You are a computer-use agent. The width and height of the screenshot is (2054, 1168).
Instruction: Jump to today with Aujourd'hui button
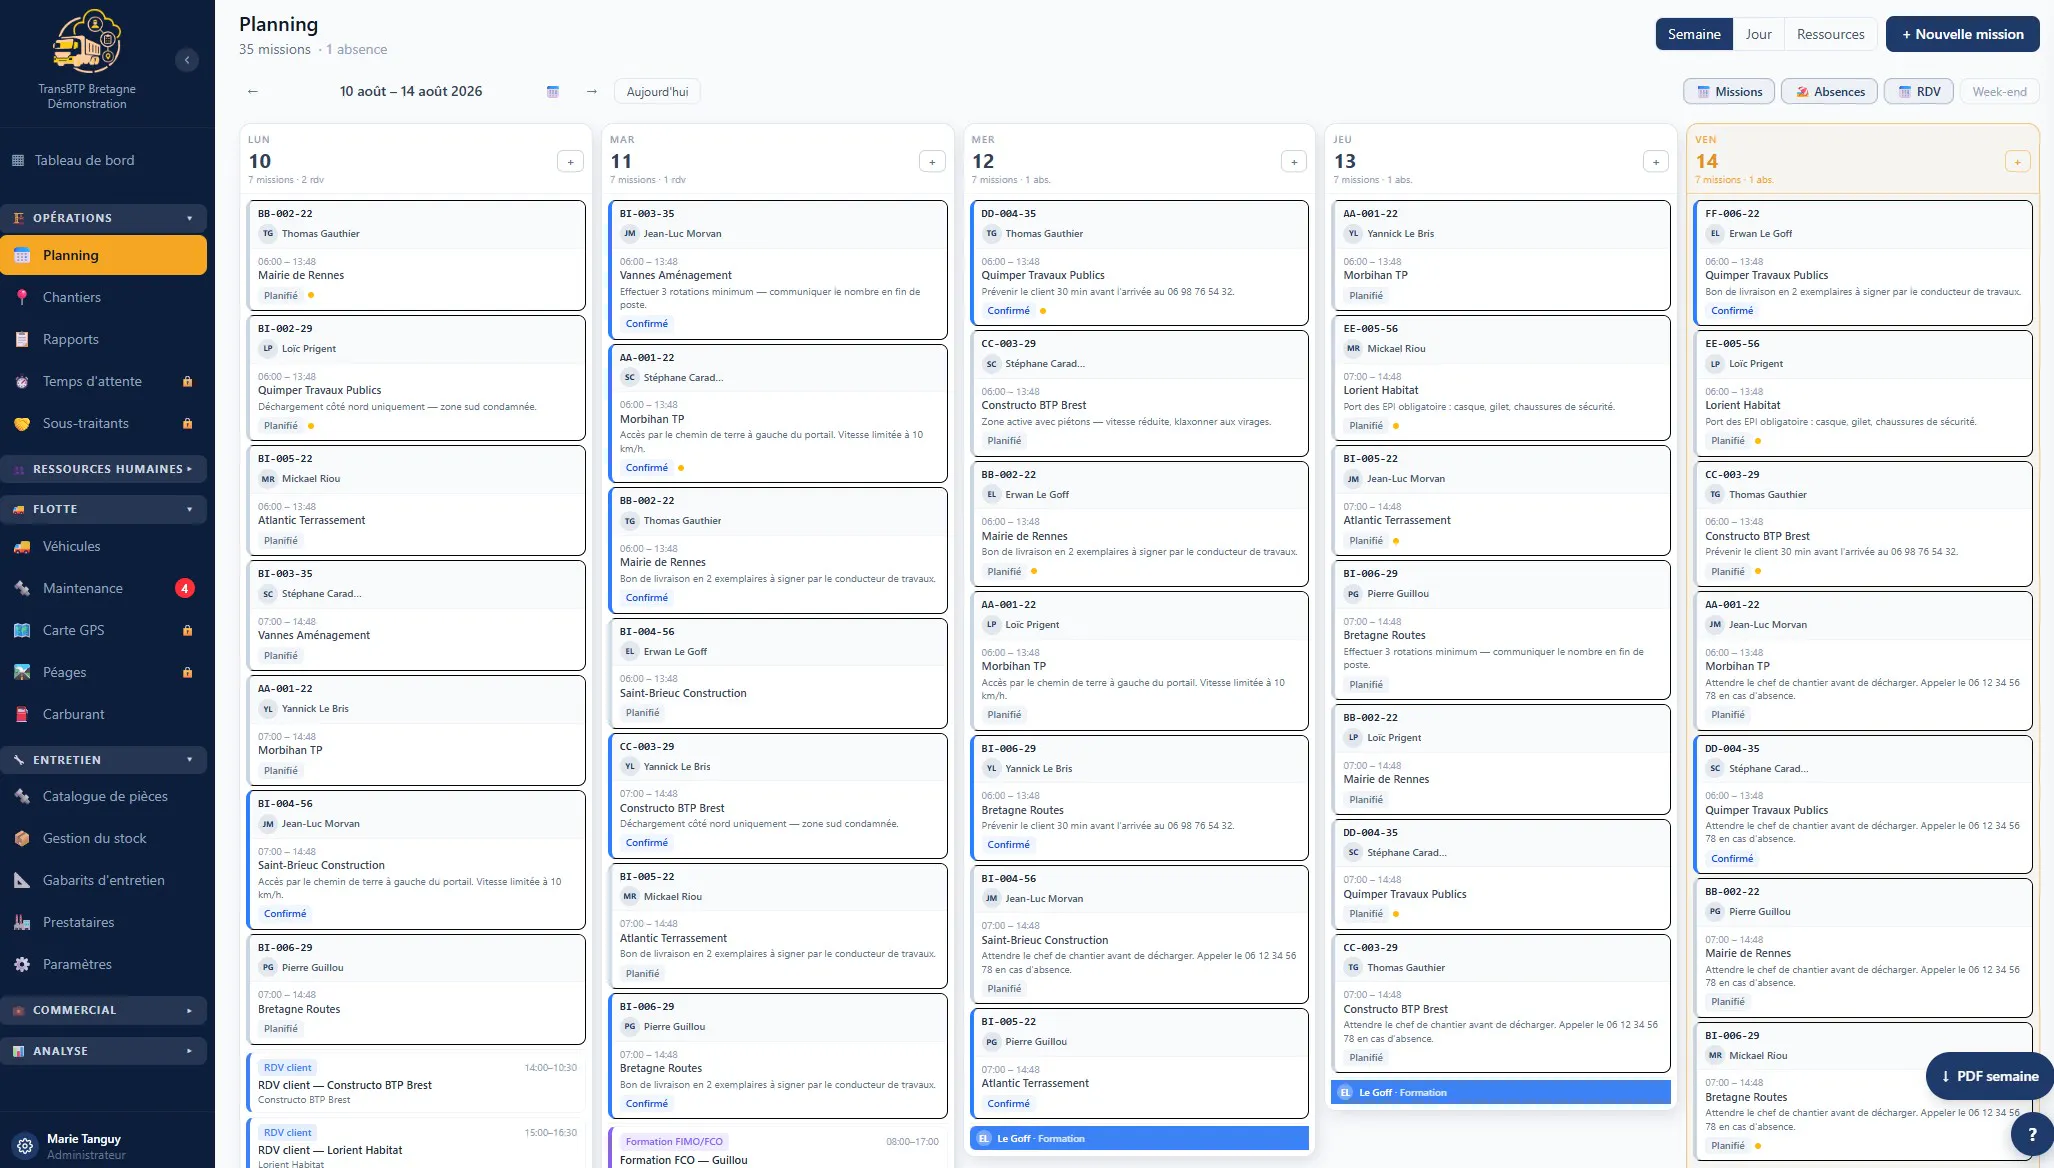click(657, 92)
